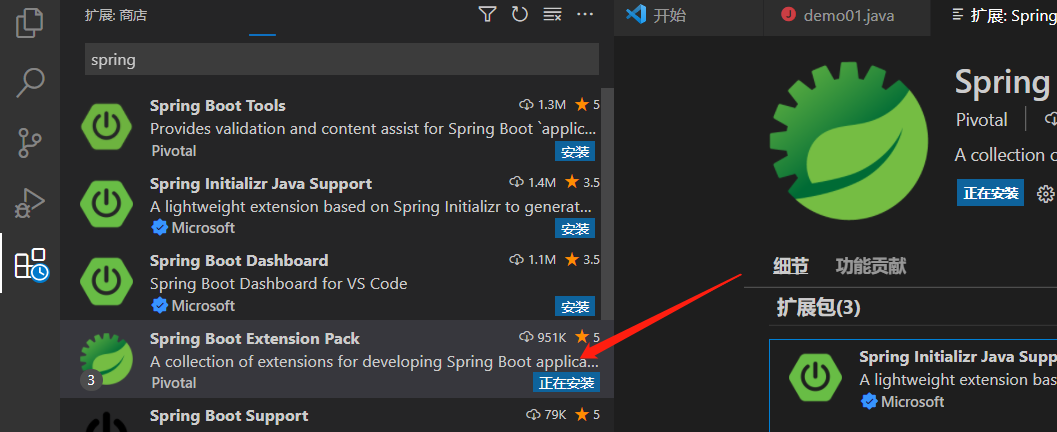This screenshot has width=1057, height=432.
Task: Click Microsoft verified badge under Spring Initializr
Action: coord(160,228)
